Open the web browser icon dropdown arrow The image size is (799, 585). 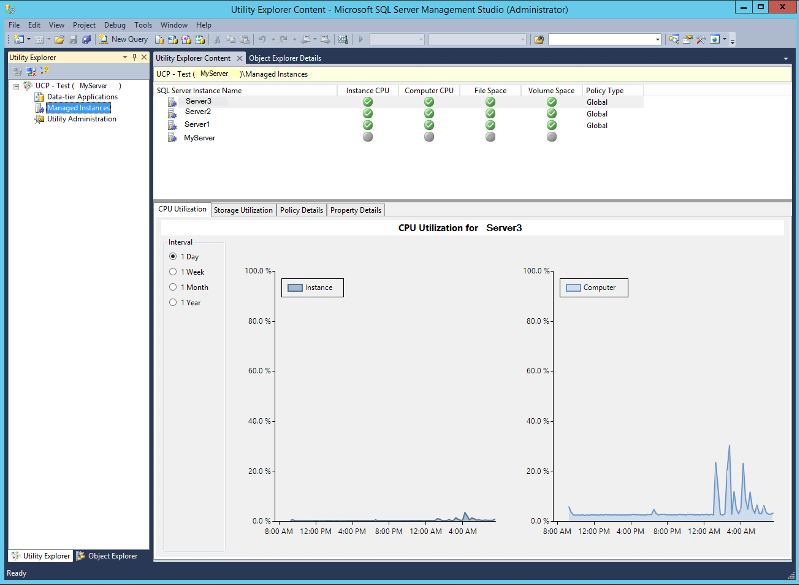(724, 39)
